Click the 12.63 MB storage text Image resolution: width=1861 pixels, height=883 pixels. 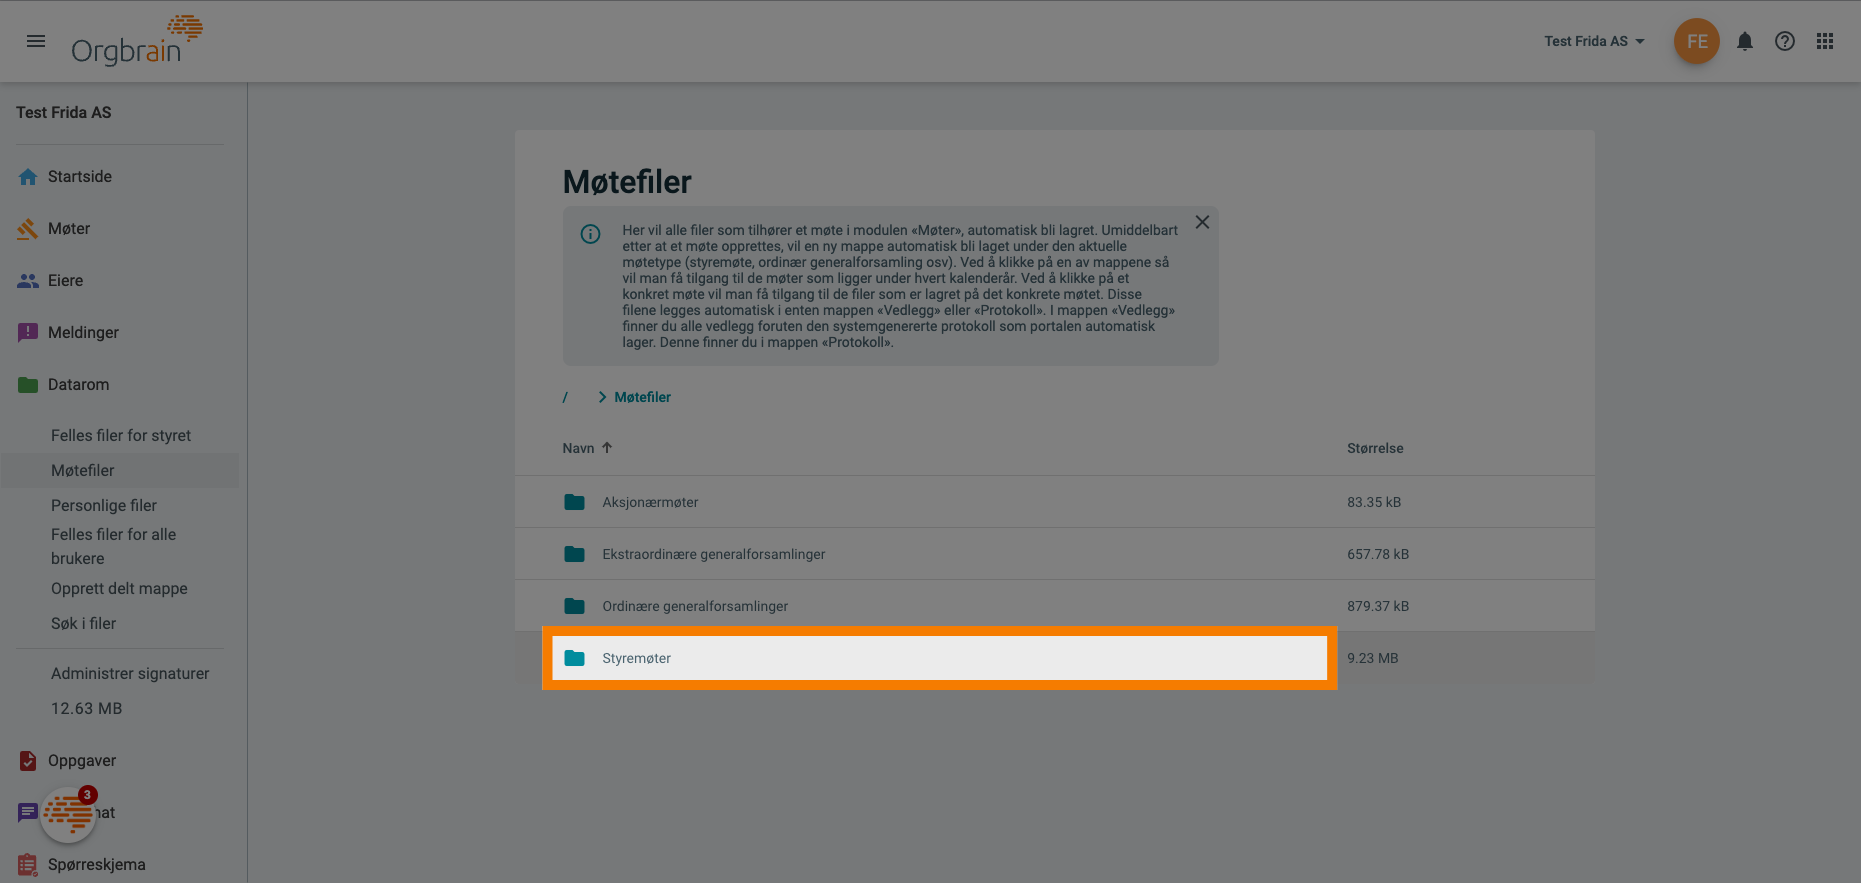point(87,708)
